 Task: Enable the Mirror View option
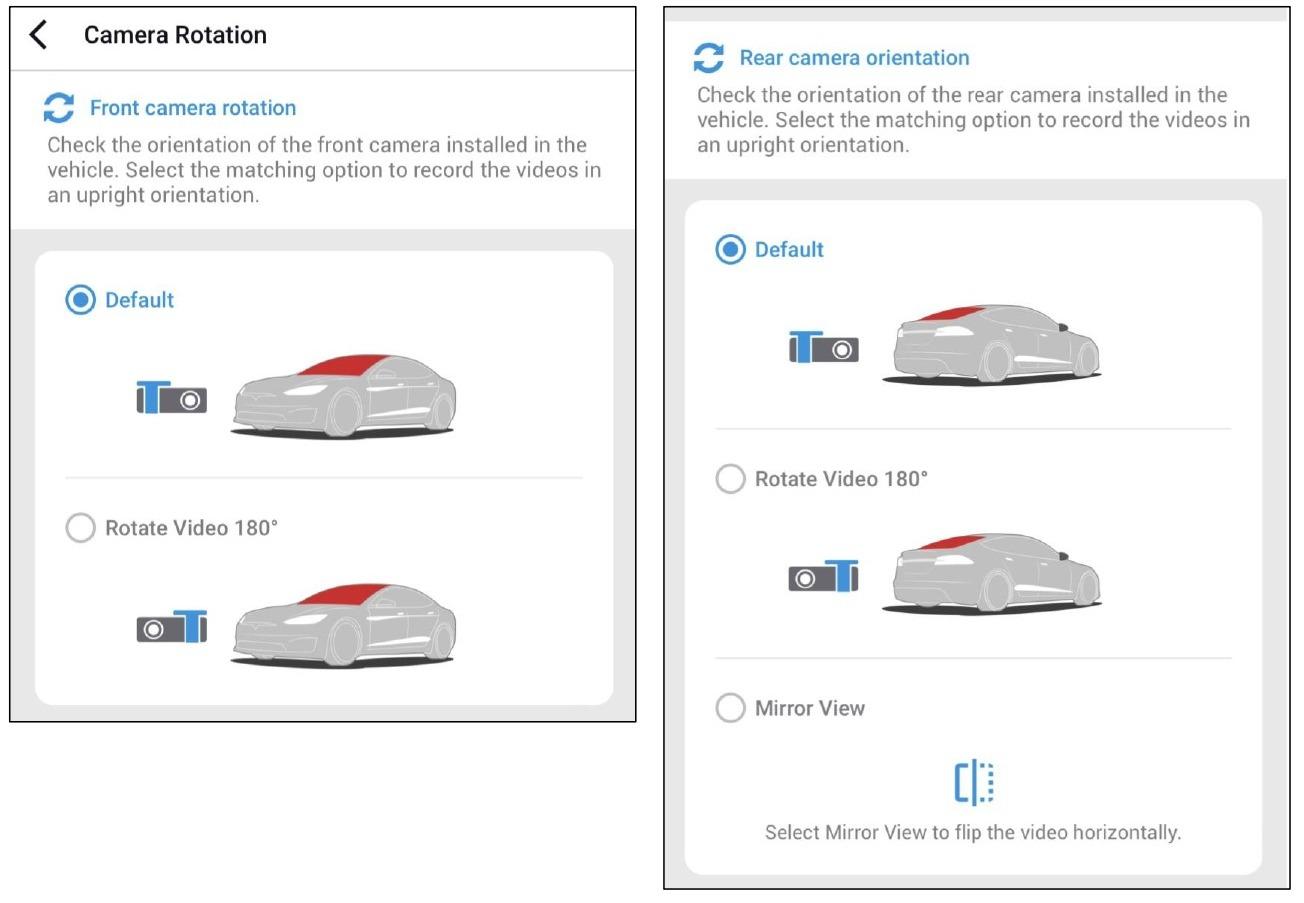(731, 708)
